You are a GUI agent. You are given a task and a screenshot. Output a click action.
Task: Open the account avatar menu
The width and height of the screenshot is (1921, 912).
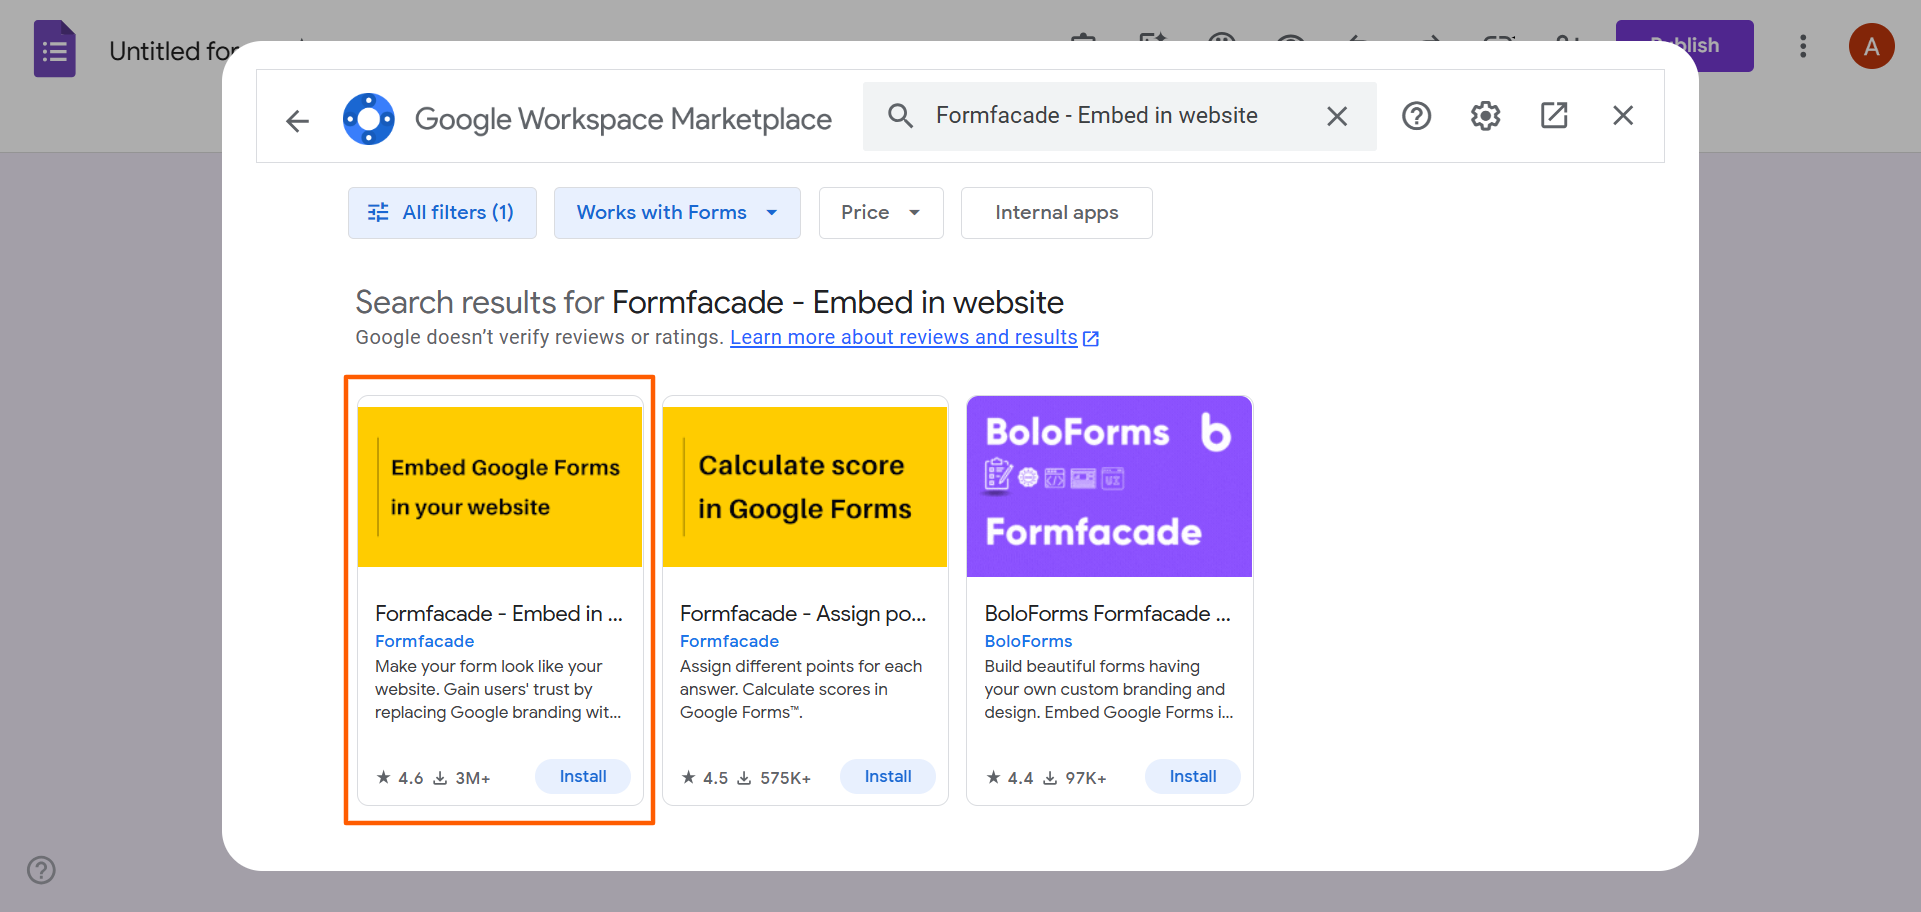point(1872,46)
